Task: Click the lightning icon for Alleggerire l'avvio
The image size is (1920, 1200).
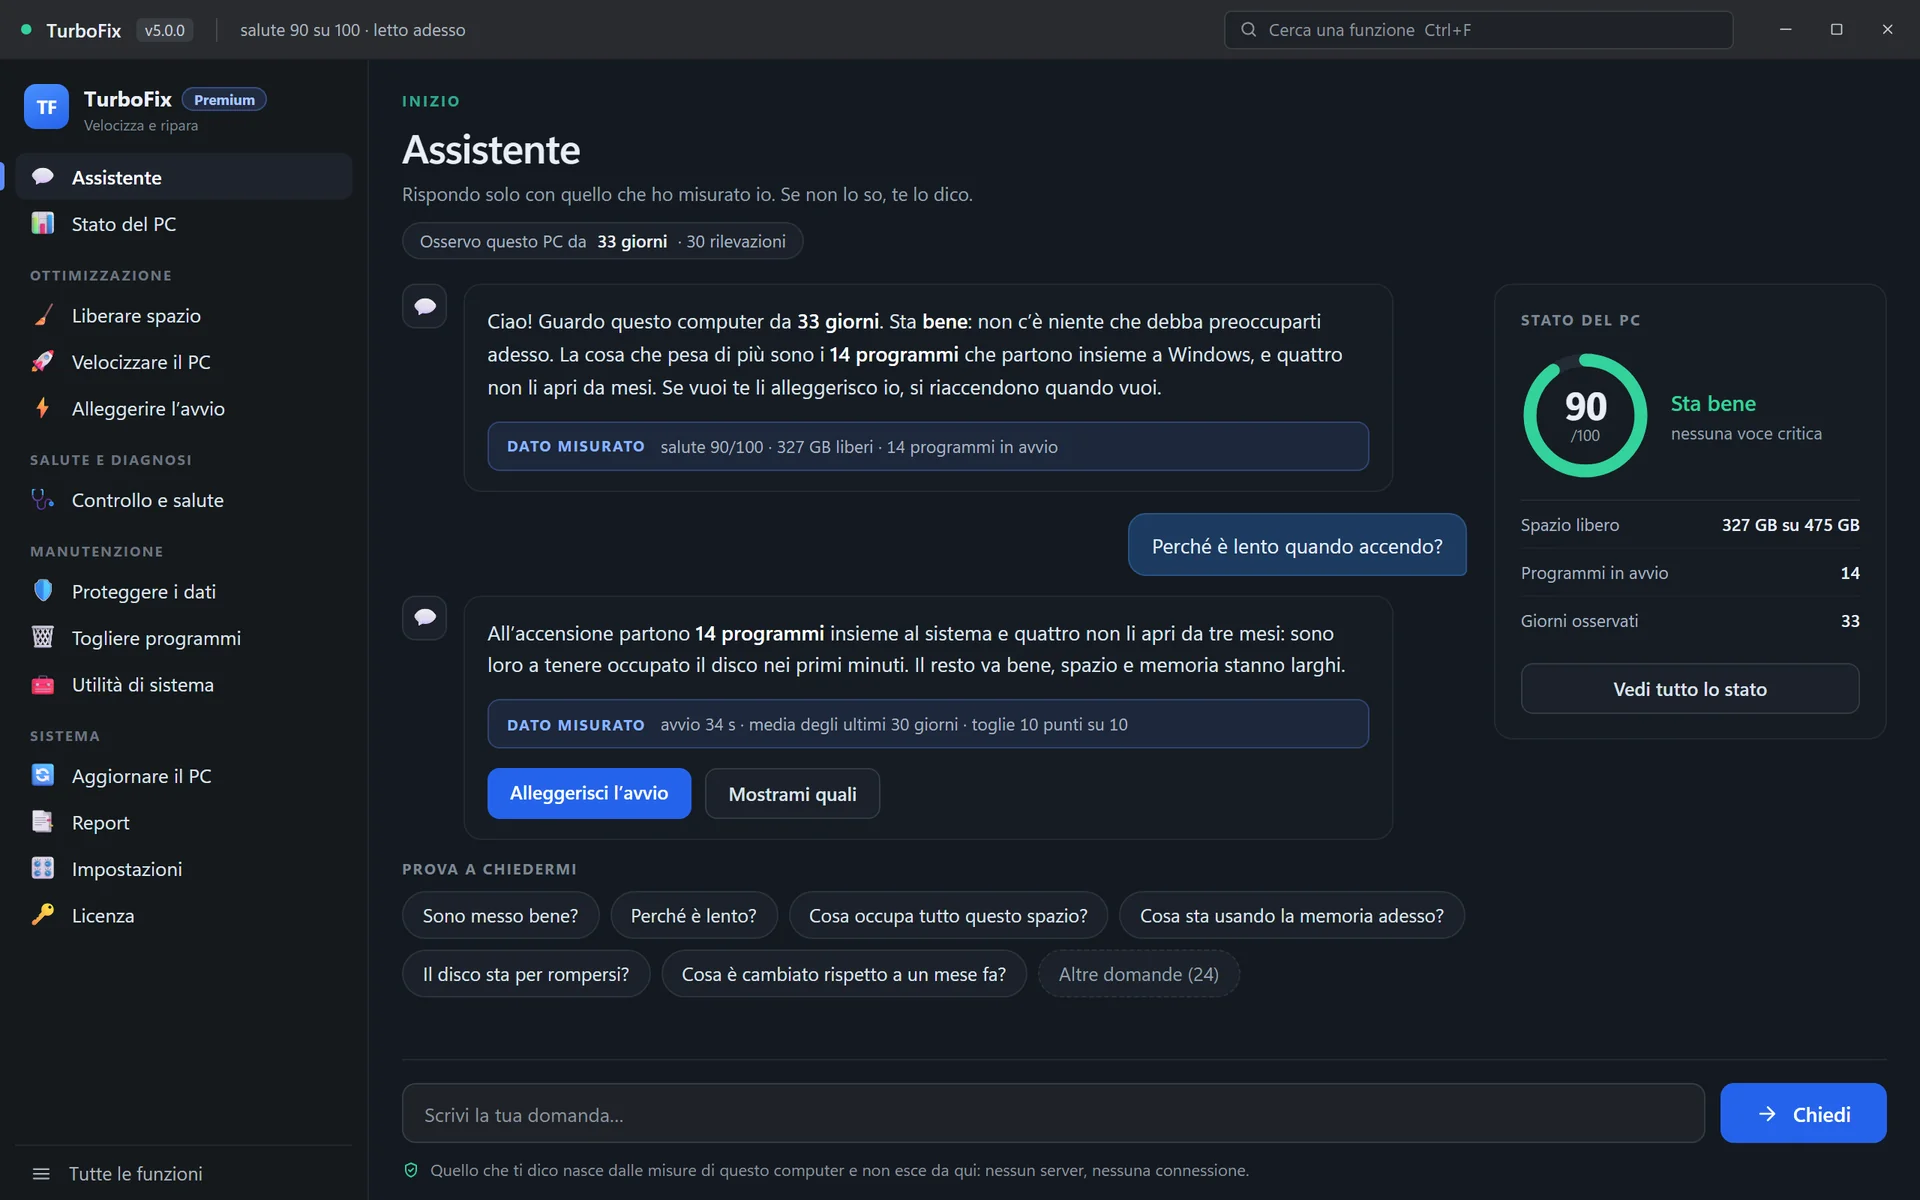Action: (43, 408)
